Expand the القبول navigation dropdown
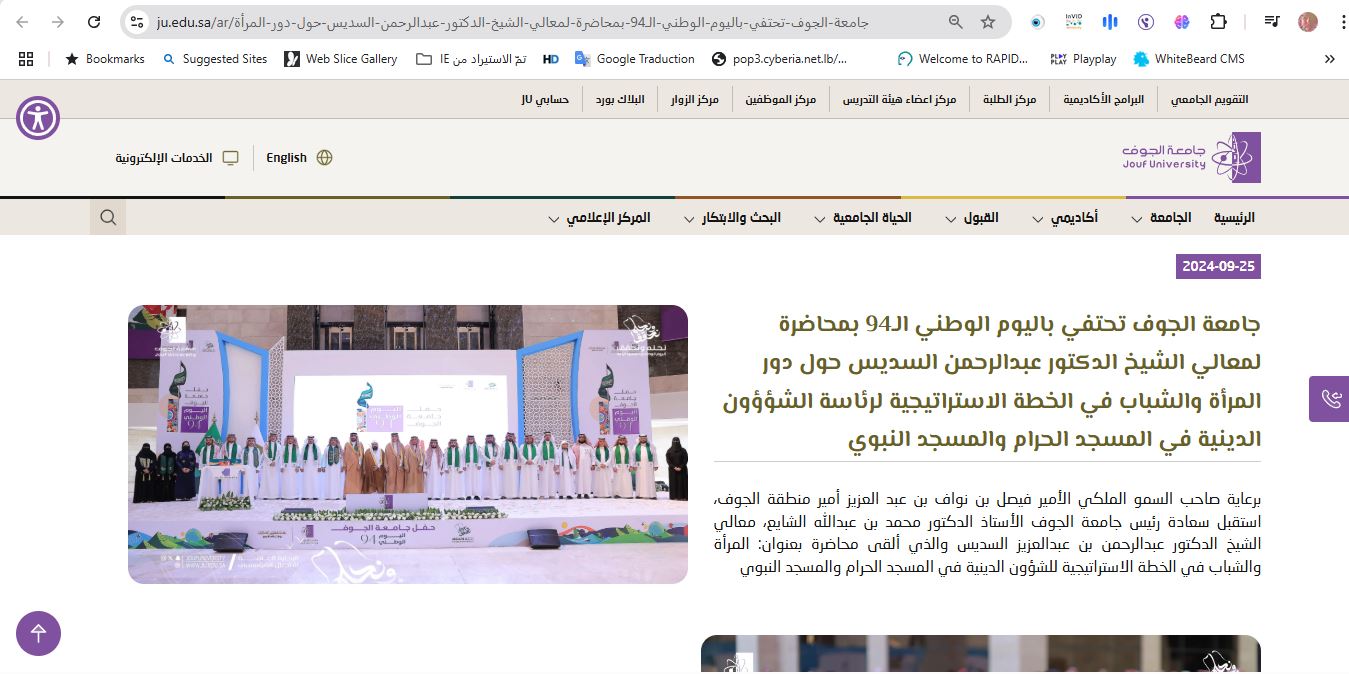 [x=970, y=218]
